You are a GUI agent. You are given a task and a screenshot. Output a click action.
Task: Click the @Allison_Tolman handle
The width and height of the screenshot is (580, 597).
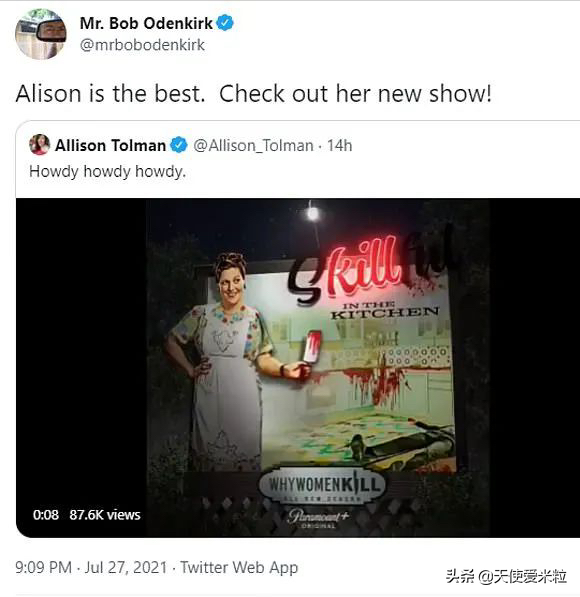[253, 145]
